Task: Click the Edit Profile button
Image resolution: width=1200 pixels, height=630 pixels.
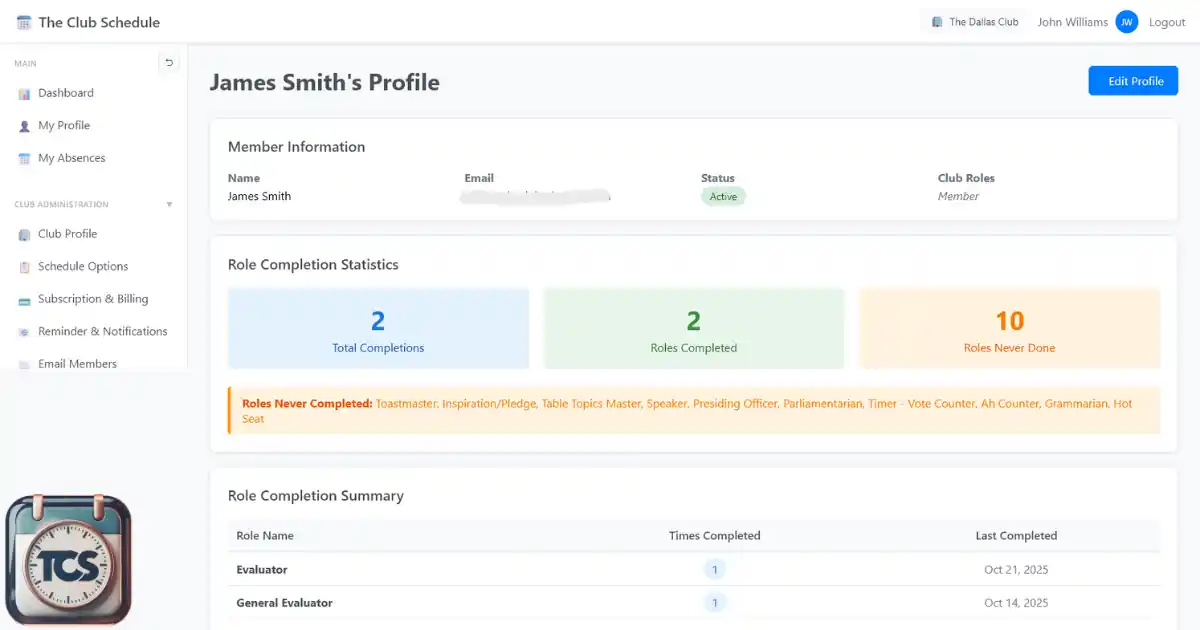Action: pyautogui.click(x=1133, y=81)
